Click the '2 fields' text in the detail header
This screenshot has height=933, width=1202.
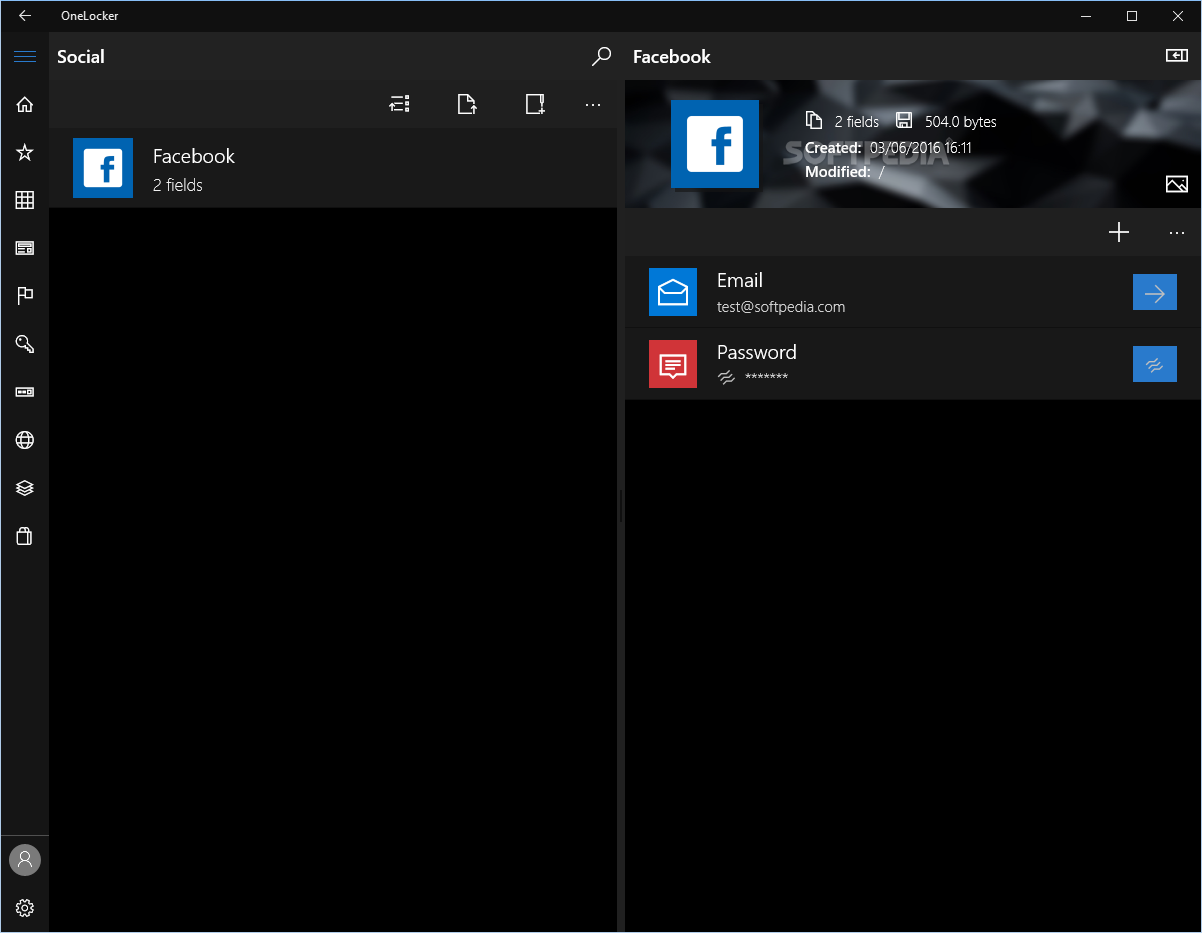coord(857,122)
